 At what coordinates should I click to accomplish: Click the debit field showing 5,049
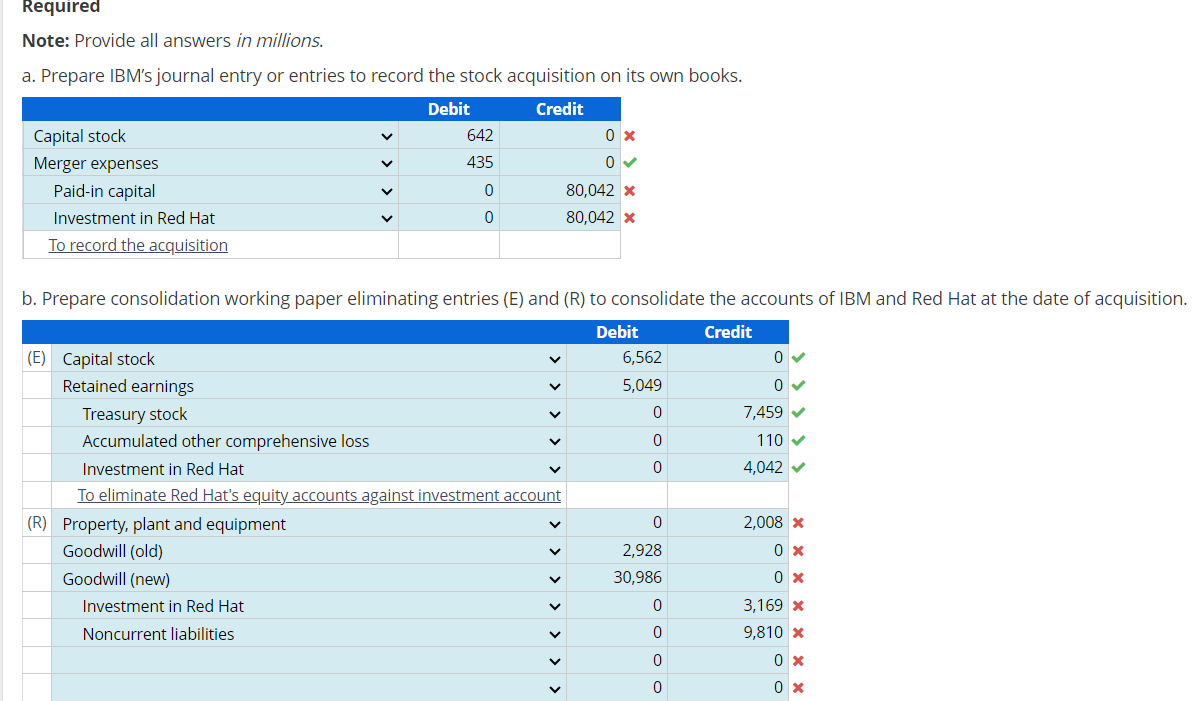point(617,386)
